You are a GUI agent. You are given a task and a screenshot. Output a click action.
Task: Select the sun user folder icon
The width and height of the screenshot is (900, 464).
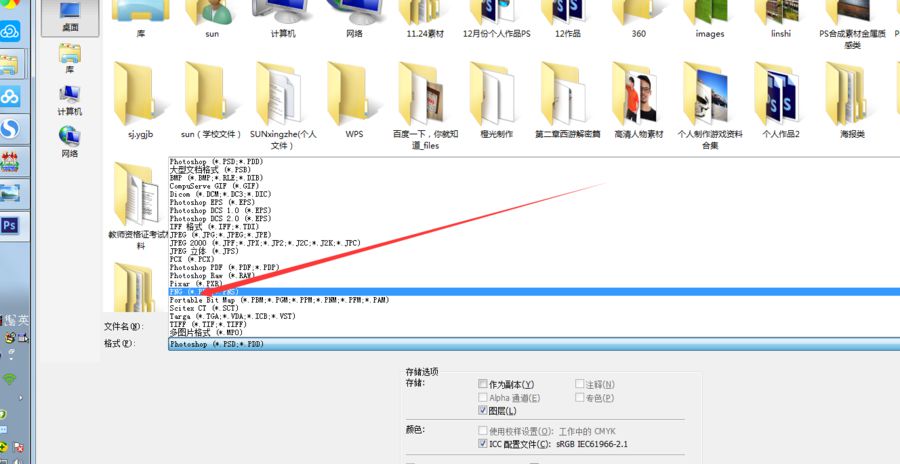click(212, 18)
